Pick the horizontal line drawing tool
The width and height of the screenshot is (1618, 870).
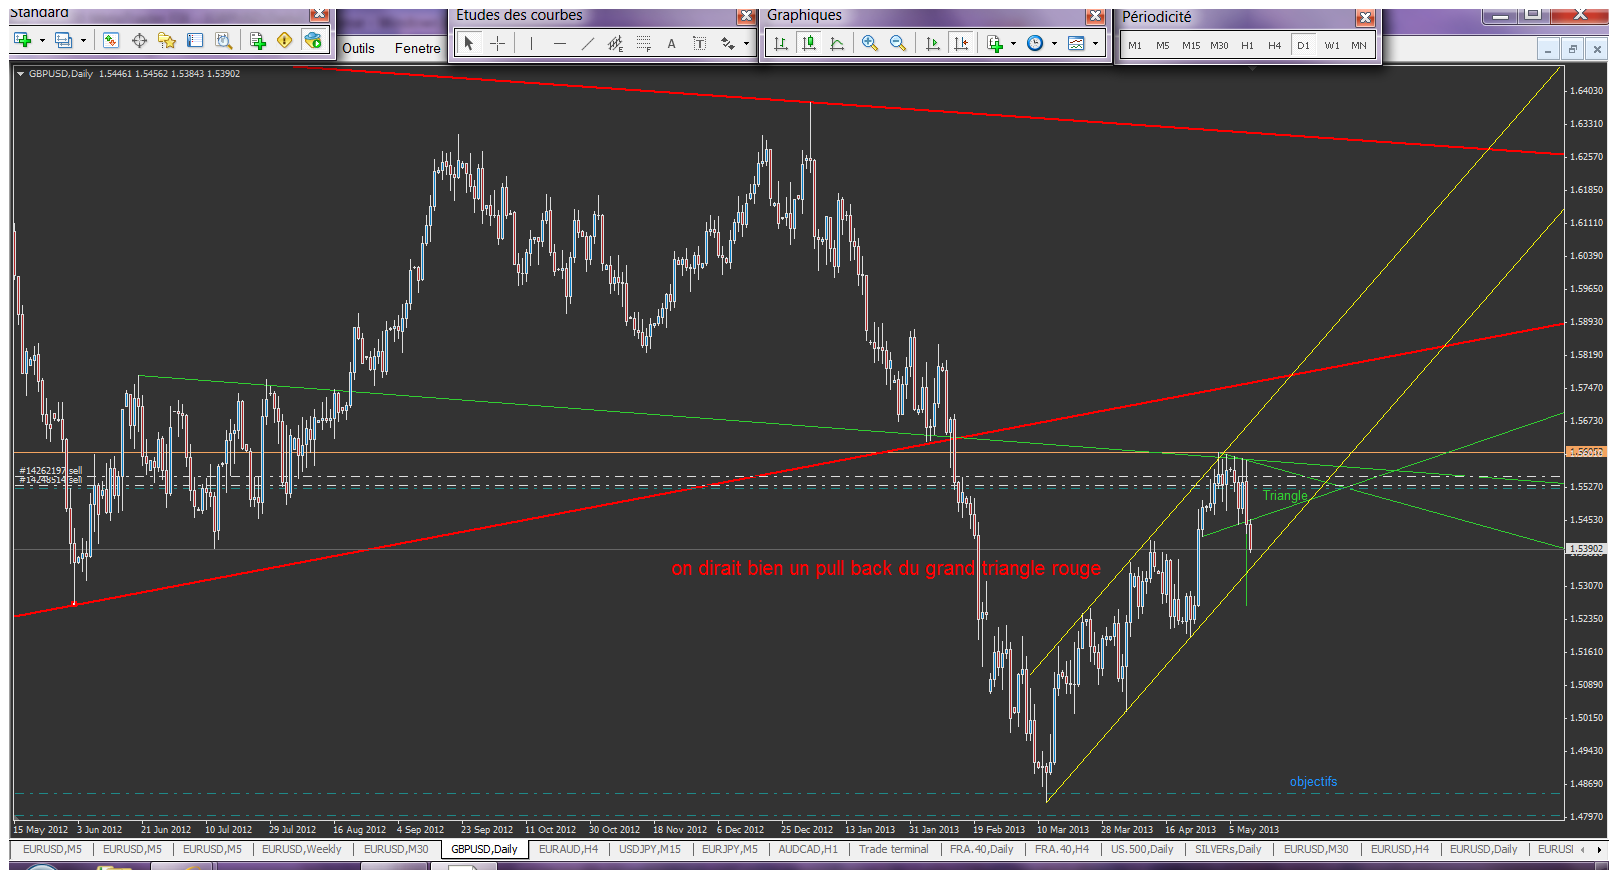559,43
